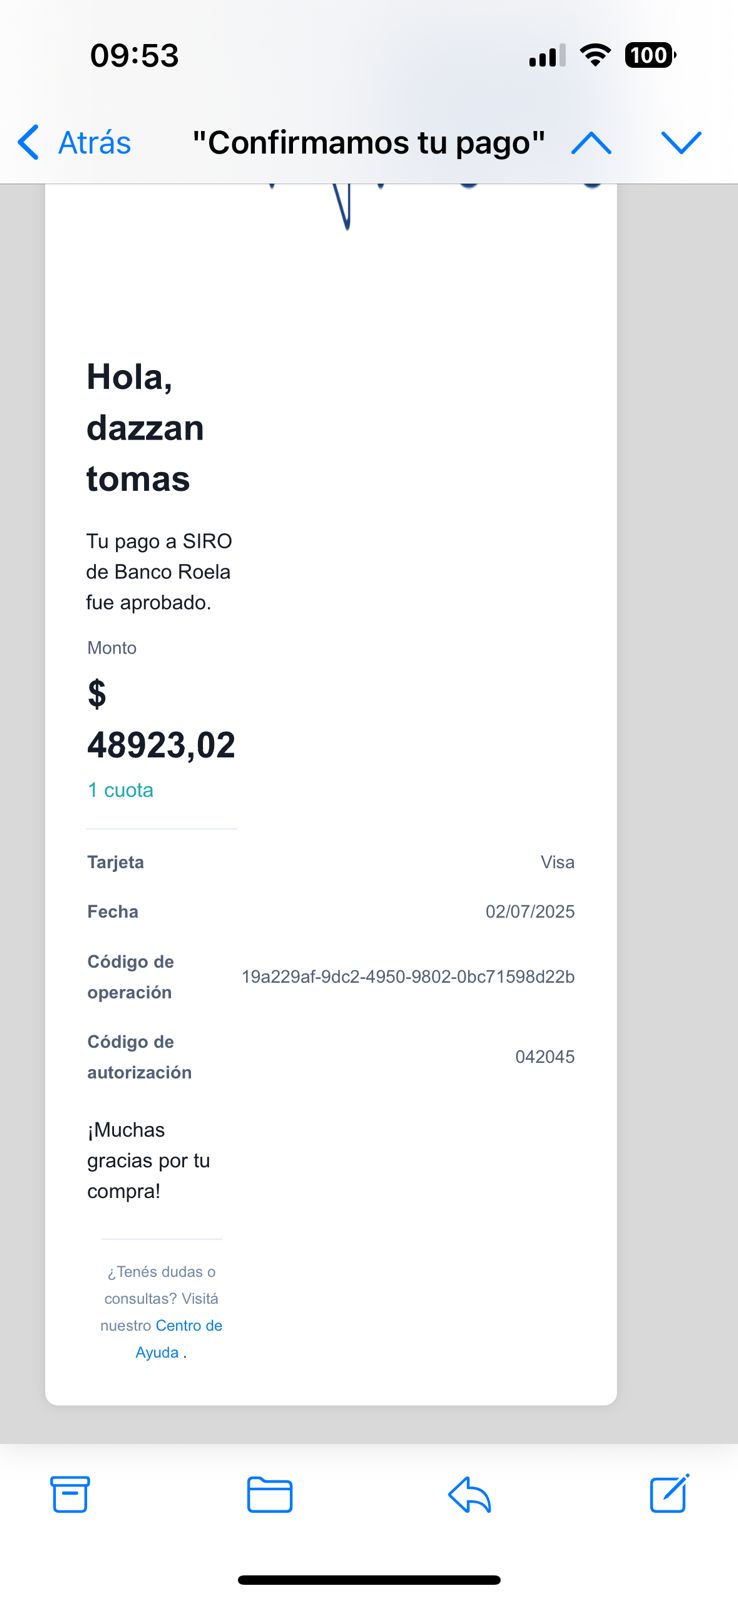Compose a new email with pencil icon
This screenshot has width=738, height=1600.
(x=669, y=1493)
